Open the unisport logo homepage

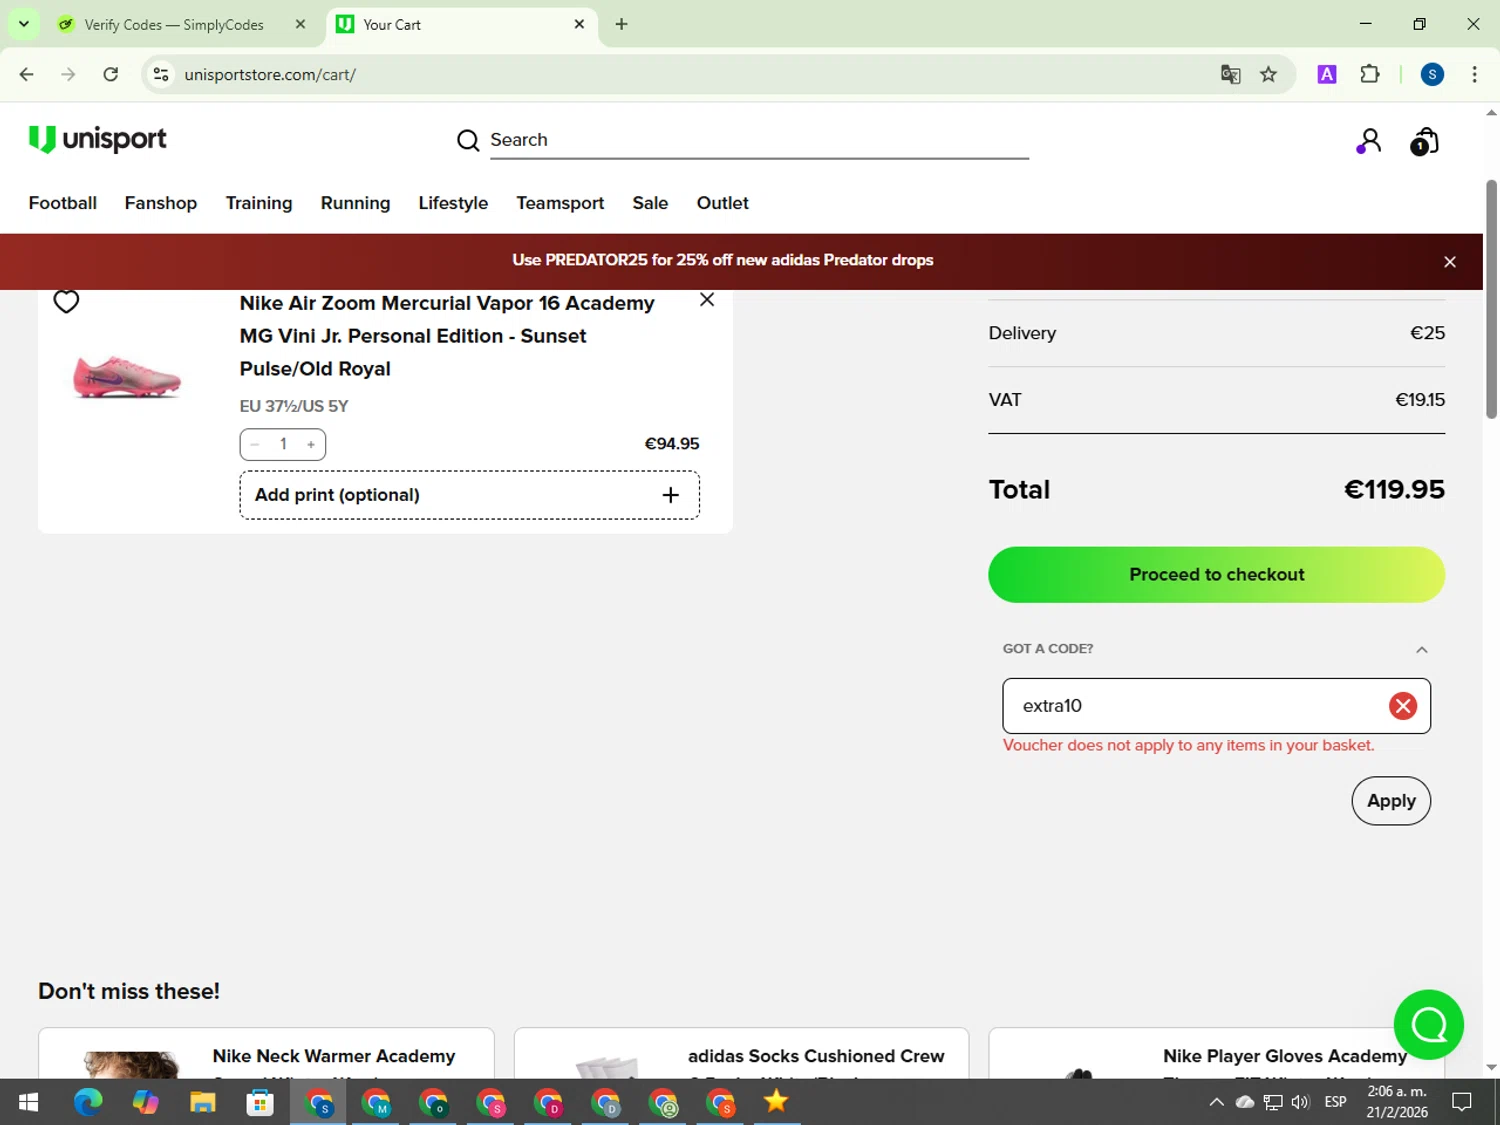(97, 139)
